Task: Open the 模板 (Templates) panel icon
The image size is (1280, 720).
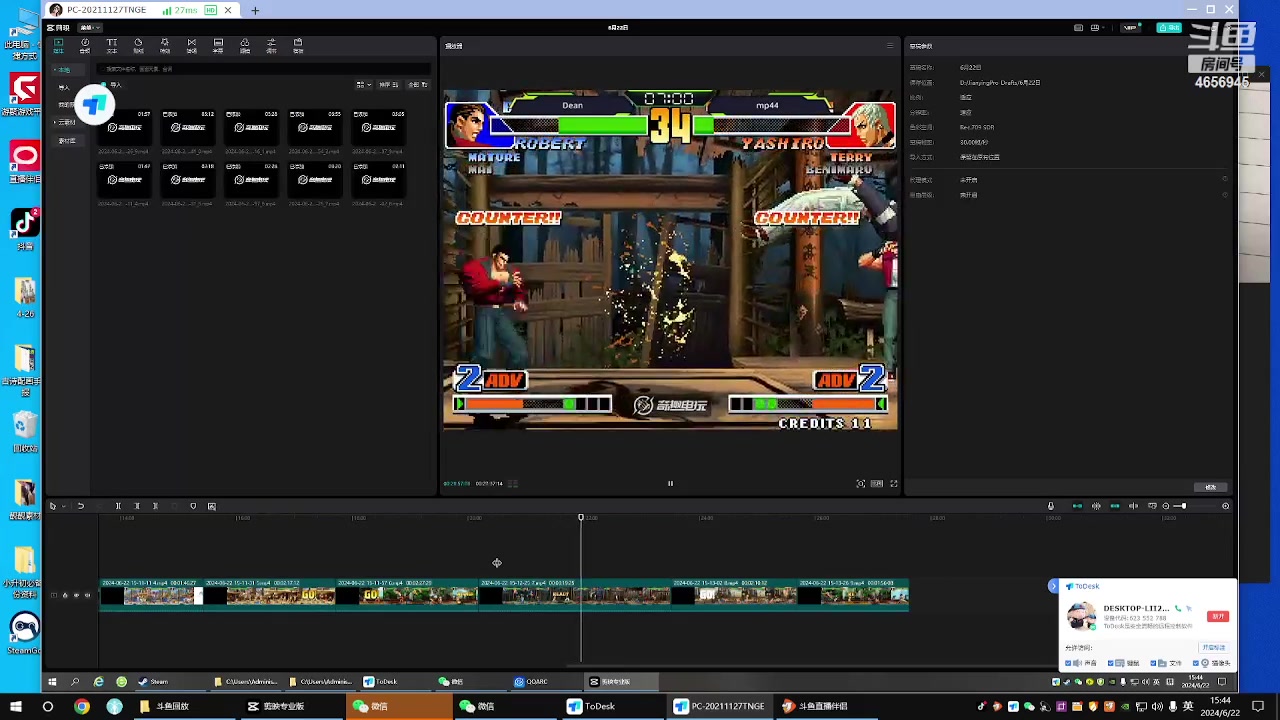Action: pyautogui.click(x=298, y=45)
